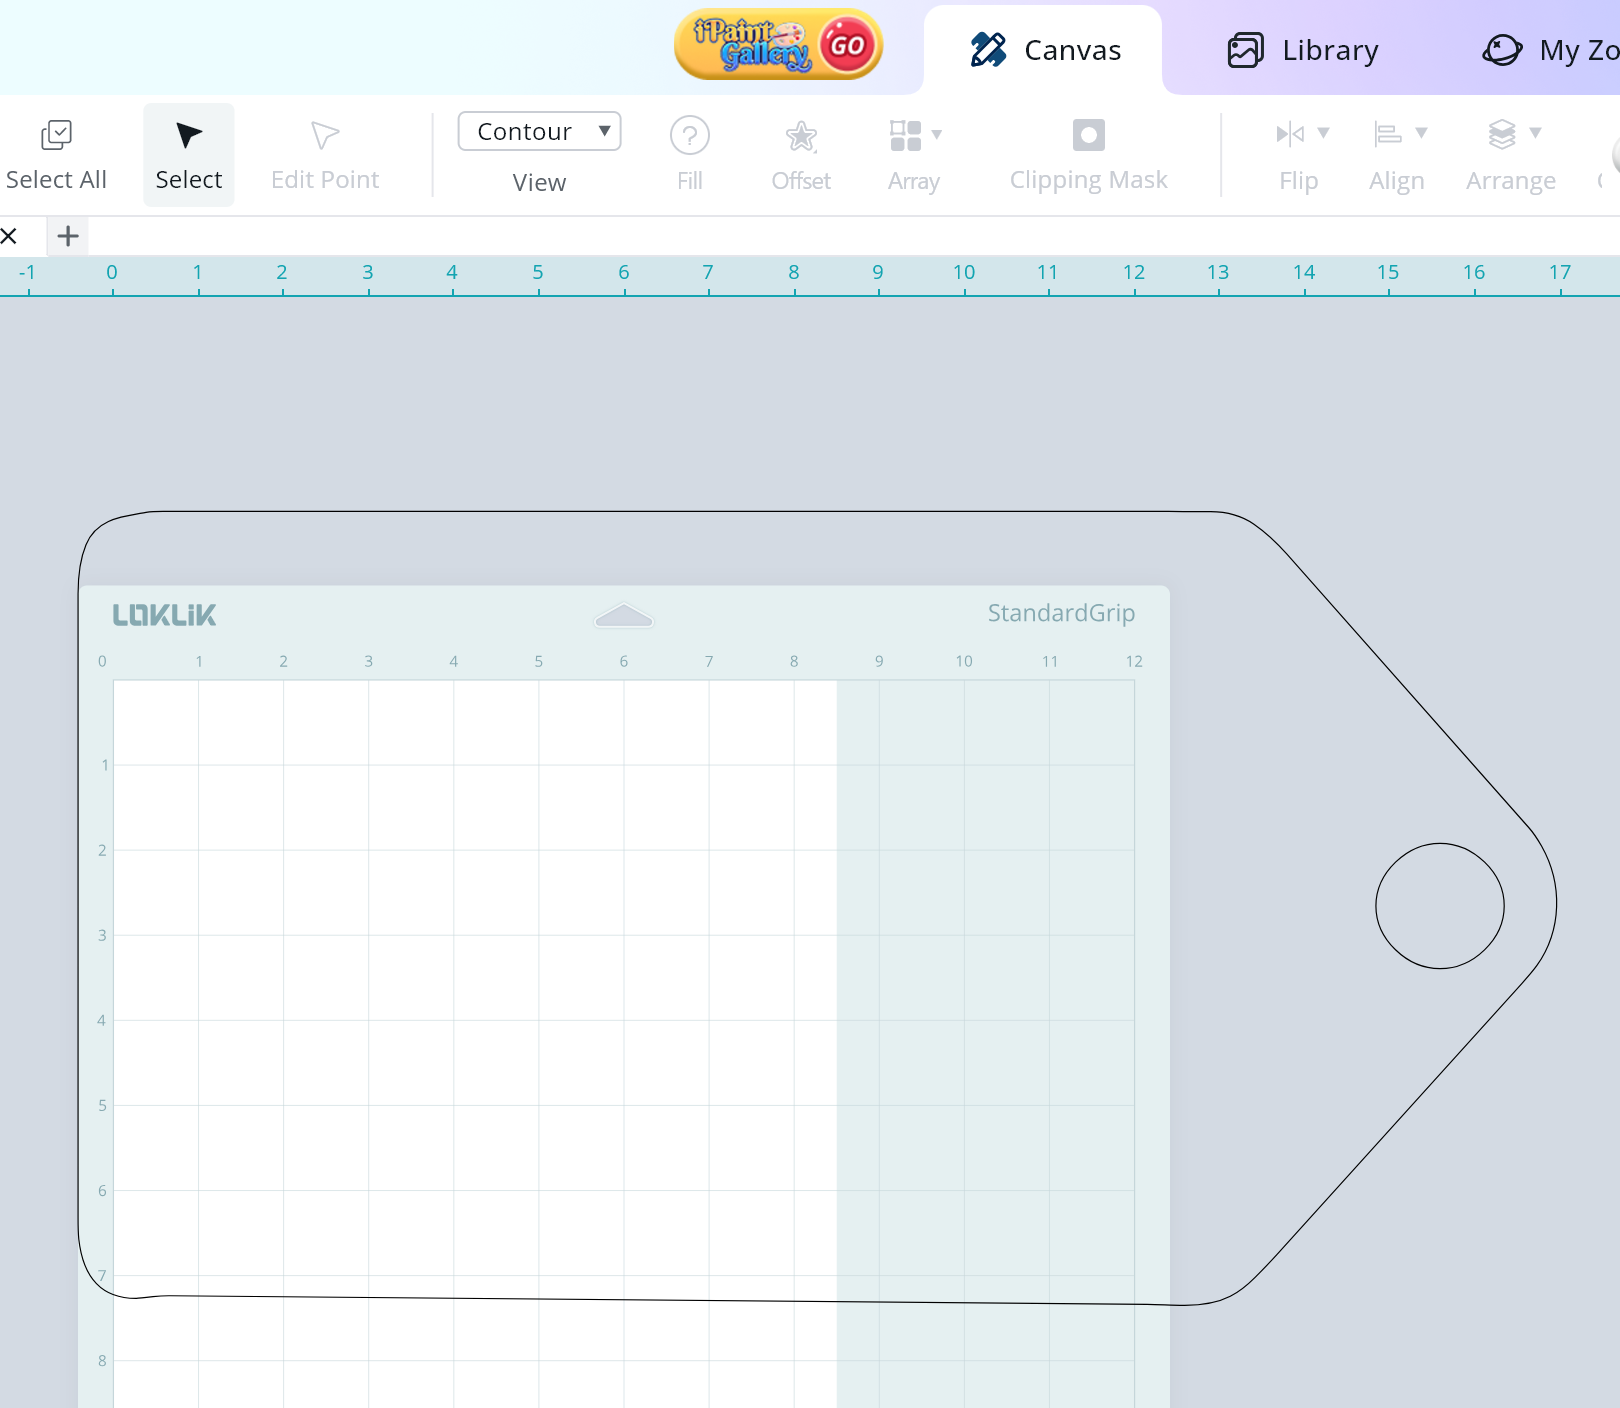
Task: Click the Flip mirror icon
Action: click(1290, 134)
